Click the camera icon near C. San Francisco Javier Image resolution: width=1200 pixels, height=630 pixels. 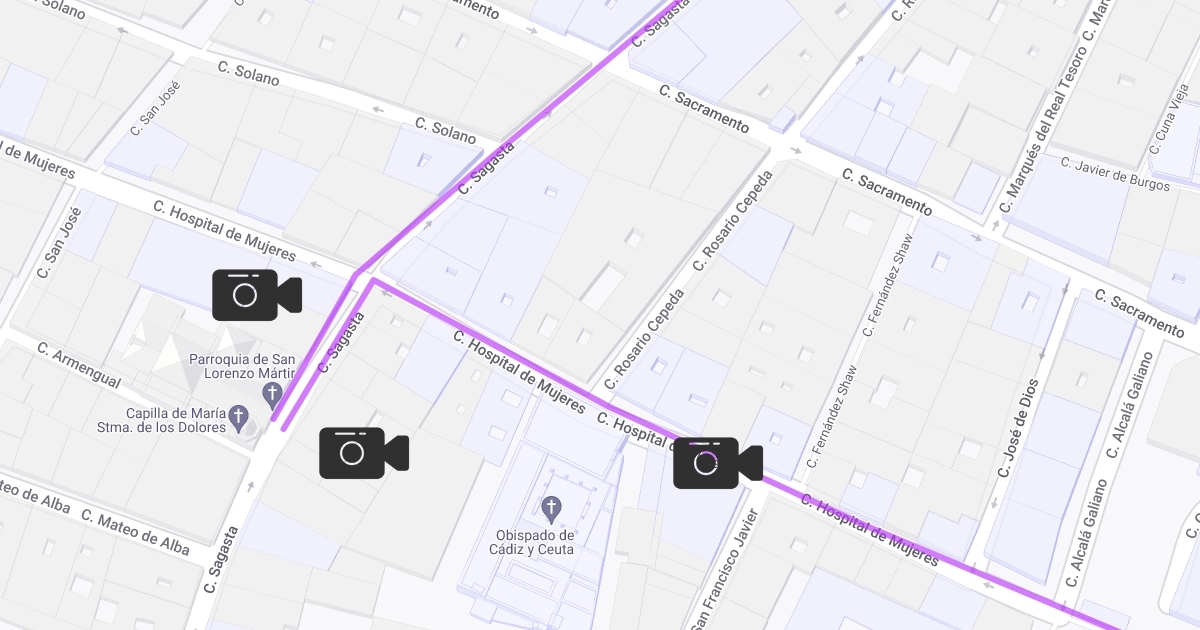(x=718, y=463)
